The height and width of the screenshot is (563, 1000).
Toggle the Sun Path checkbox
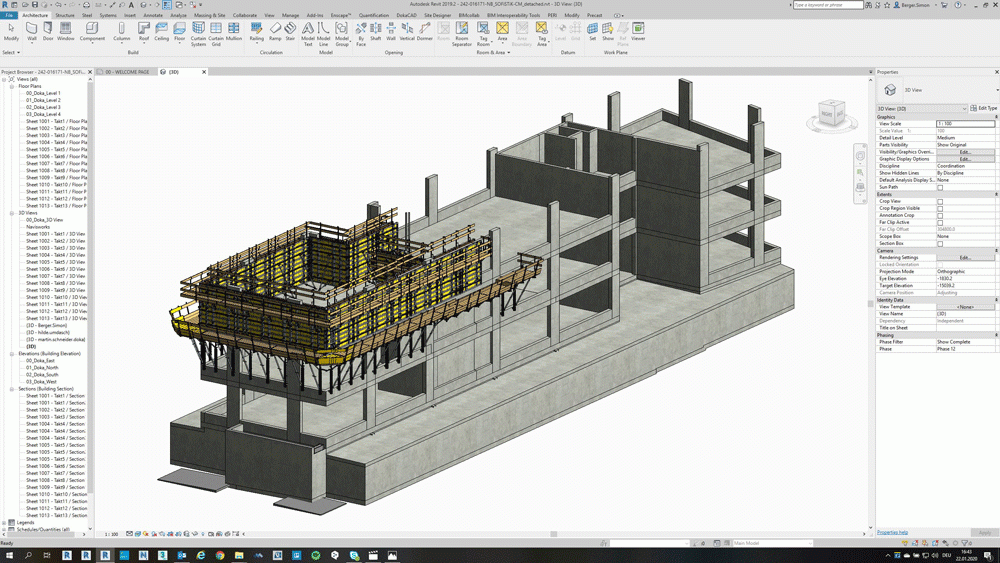[940, 187]
